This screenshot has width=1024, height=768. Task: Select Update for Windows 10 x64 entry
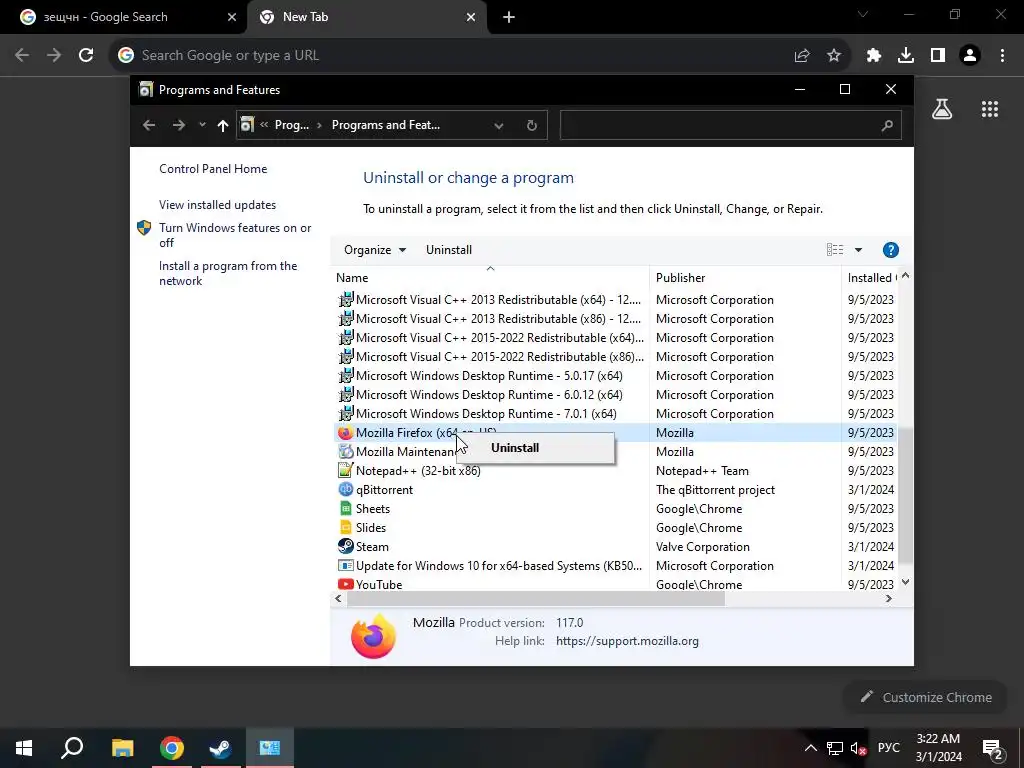tap(614, 566)
